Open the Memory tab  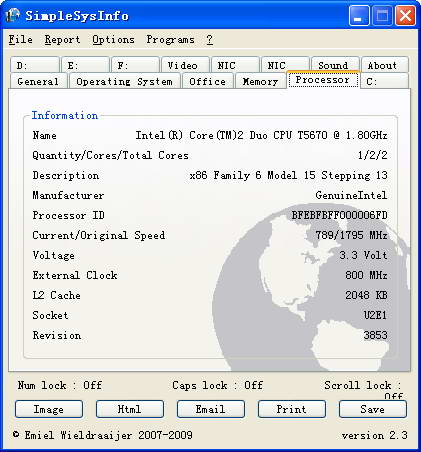point(260,81)
